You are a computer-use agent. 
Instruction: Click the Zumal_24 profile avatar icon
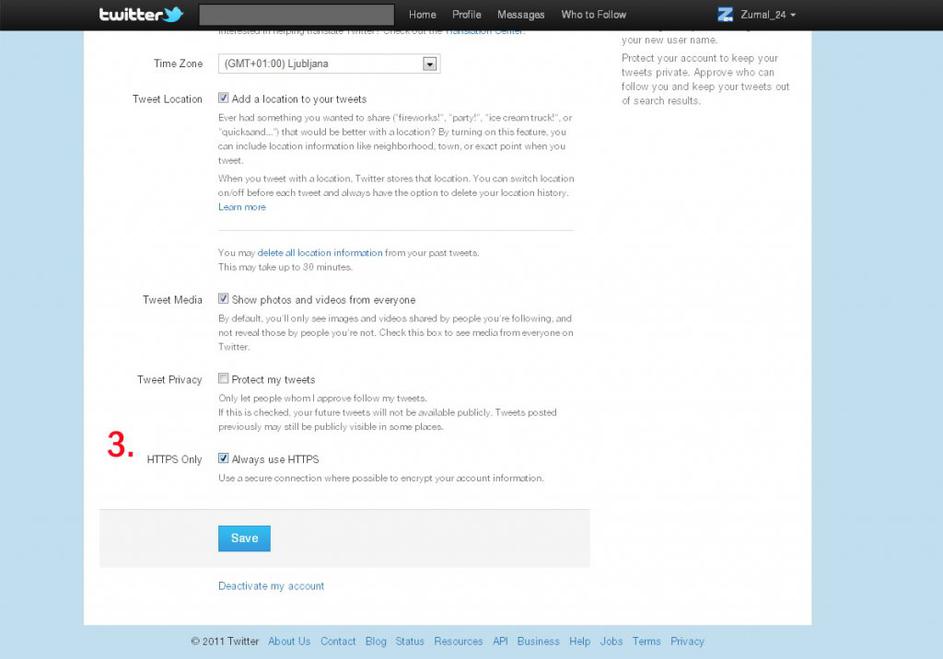point(725,14)
